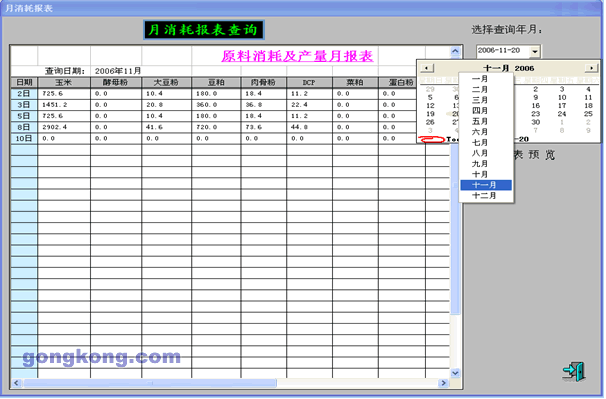This screenshot has width=606, height=399.
Task: Pick day 24 in calendar
Action: (562, 114)
